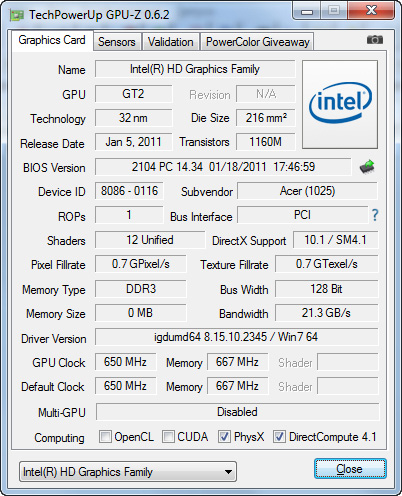Image resolution: width=402 pixels, height=496 pixels.
Task: Open the Intel(R) HD Graphics Family dropdown
Action: pyautogui.click(x=128, y=471)
